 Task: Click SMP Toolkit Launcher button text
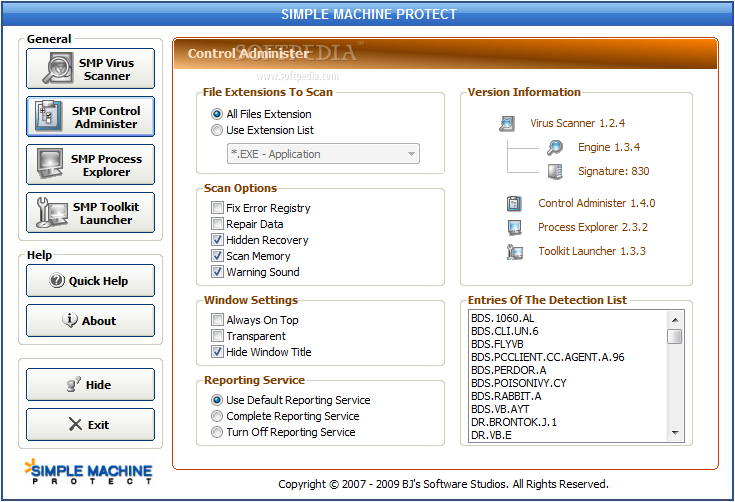coord(106,213)
